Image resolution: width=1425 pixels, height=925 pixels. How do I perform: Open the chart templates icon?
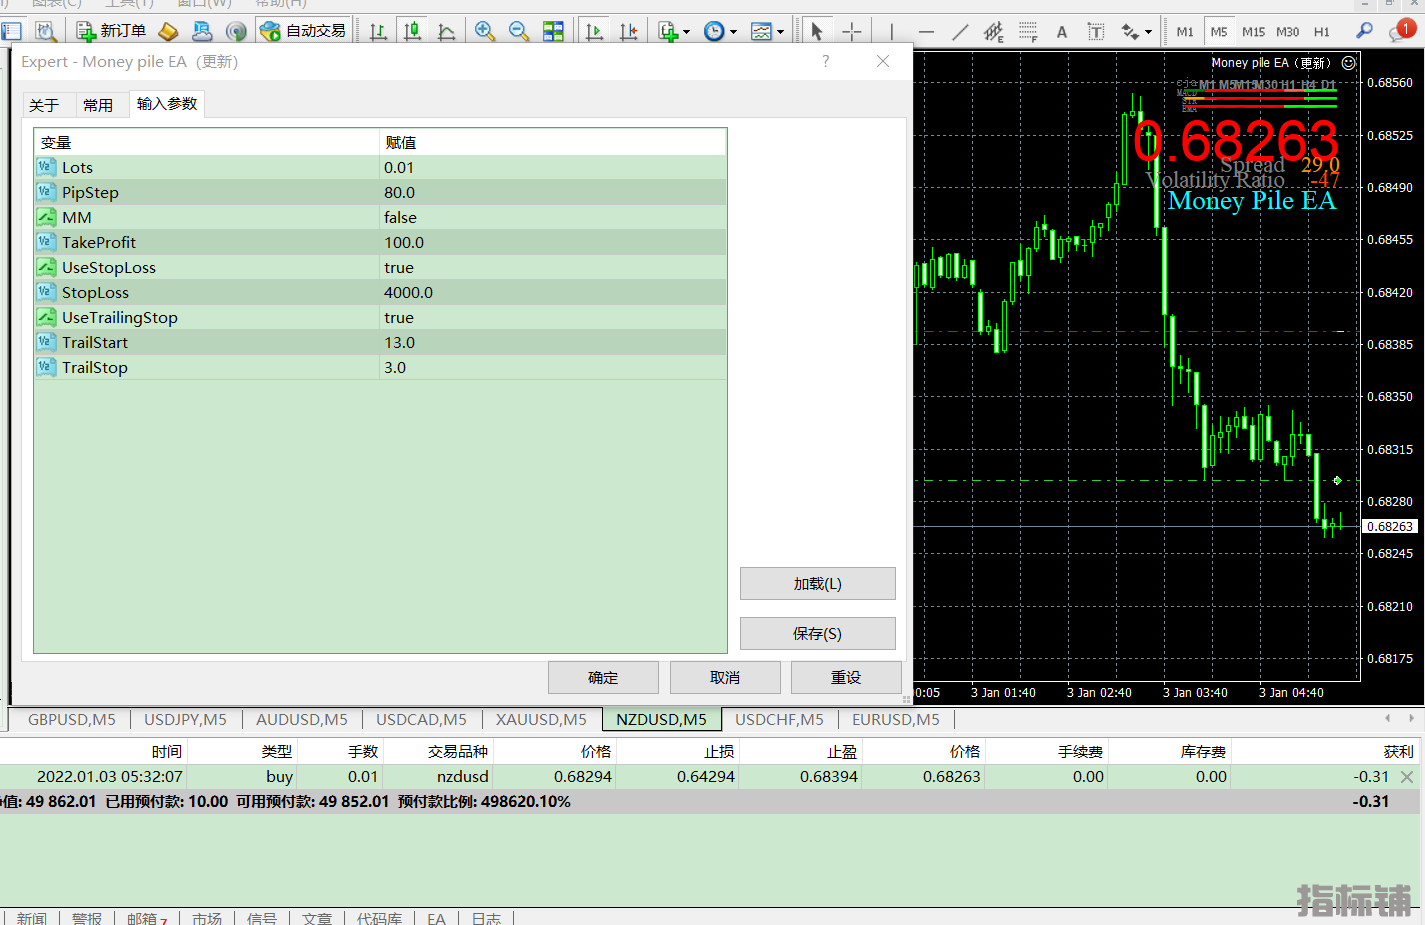point(761,31)
